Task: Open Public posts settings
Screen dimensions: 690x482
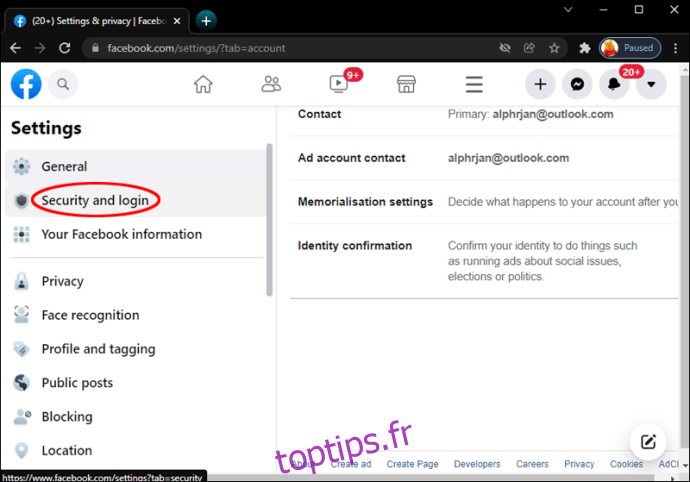Action: point(136,383)
